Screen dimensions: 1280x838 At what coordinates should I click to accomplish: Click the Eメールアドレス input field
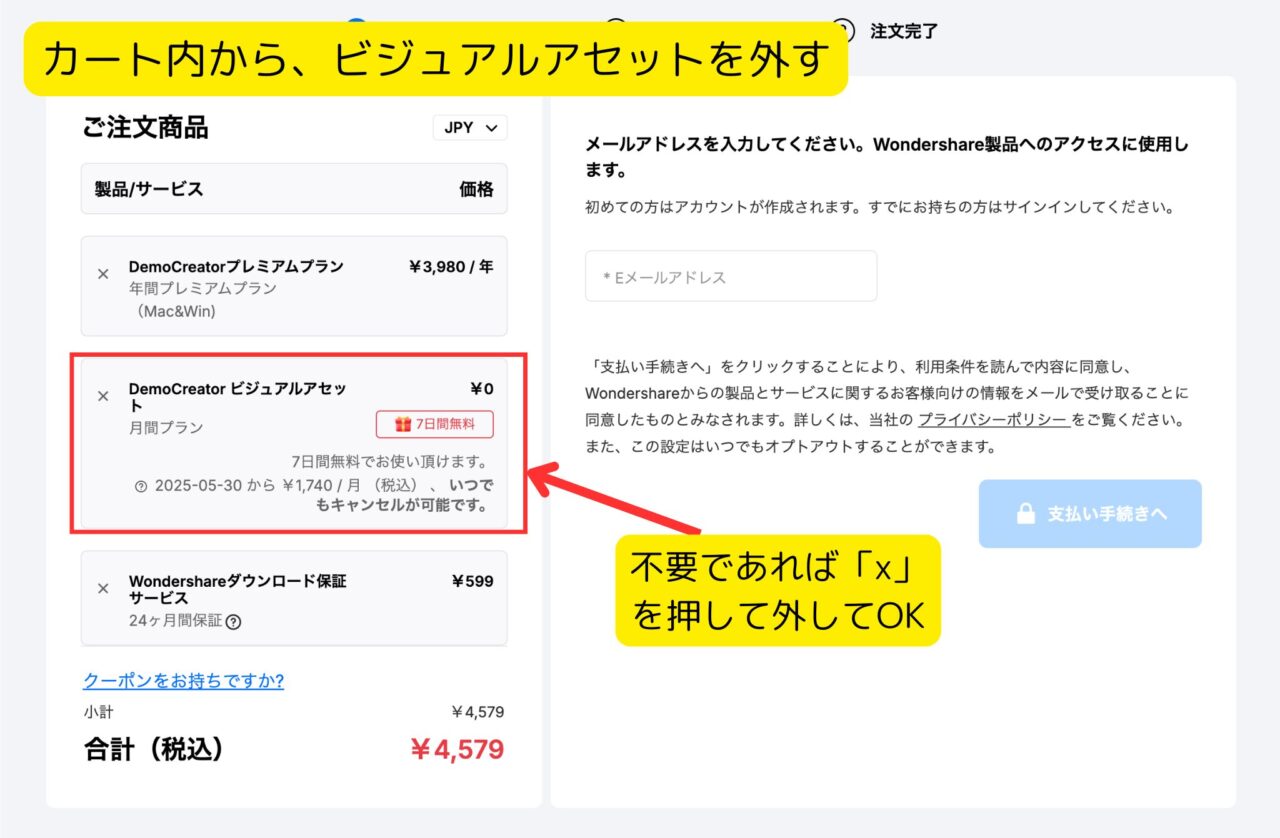click(x=731, y=276)
